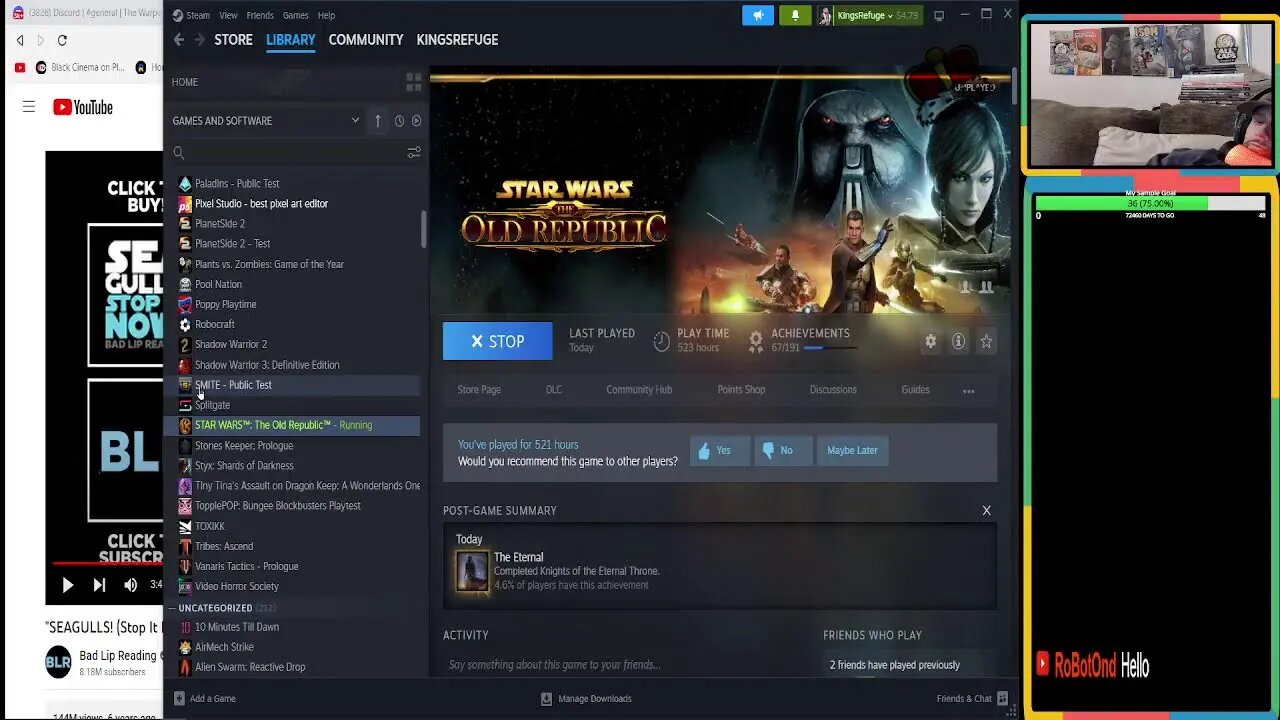Toggle the ready to play filter
Screen dimensions: 1280x720
tap(416, 121)
